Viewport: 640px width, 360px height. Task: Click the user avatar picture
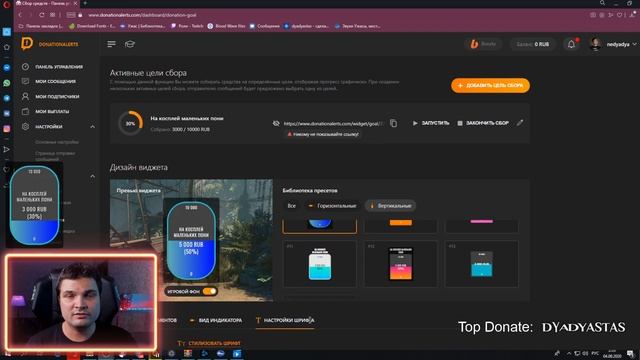point(596,44)
